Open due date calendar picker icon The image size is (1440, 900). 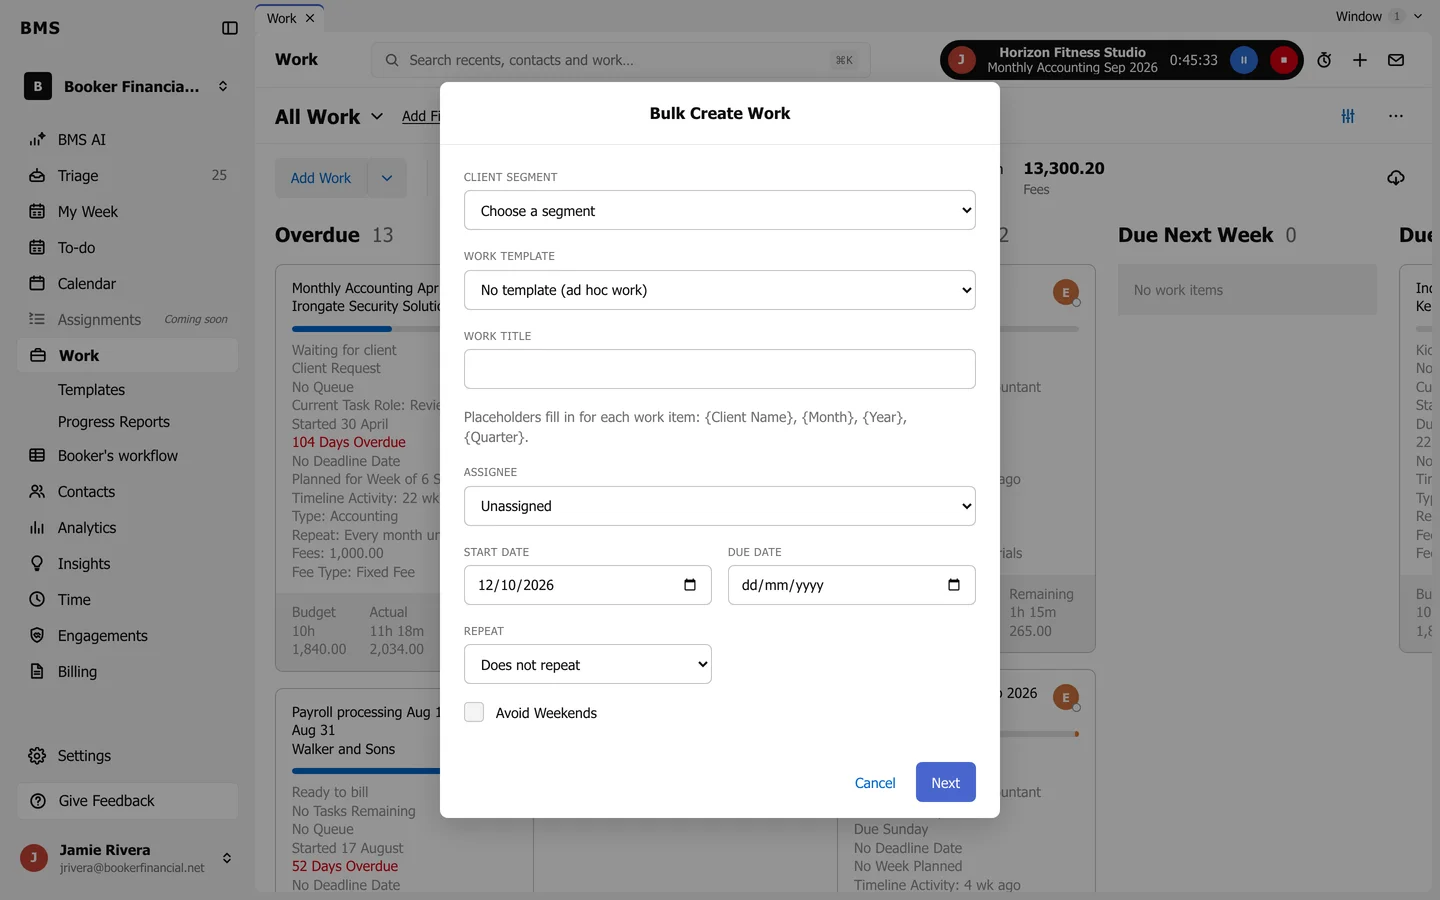coord(954,585)
